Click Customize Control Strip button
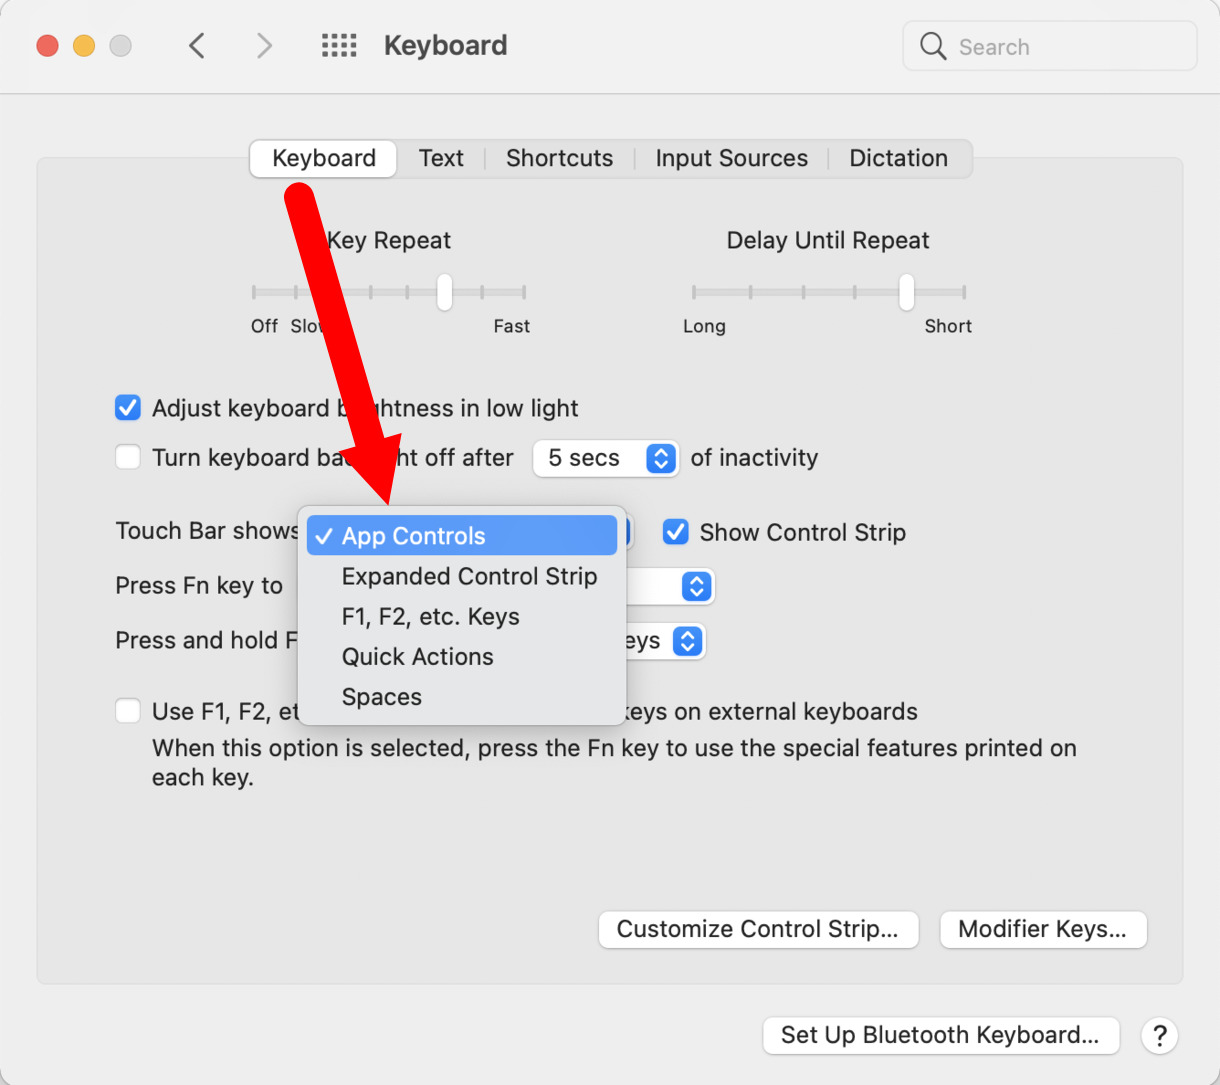This screenshot has width=1220, height=1085. 758,929
